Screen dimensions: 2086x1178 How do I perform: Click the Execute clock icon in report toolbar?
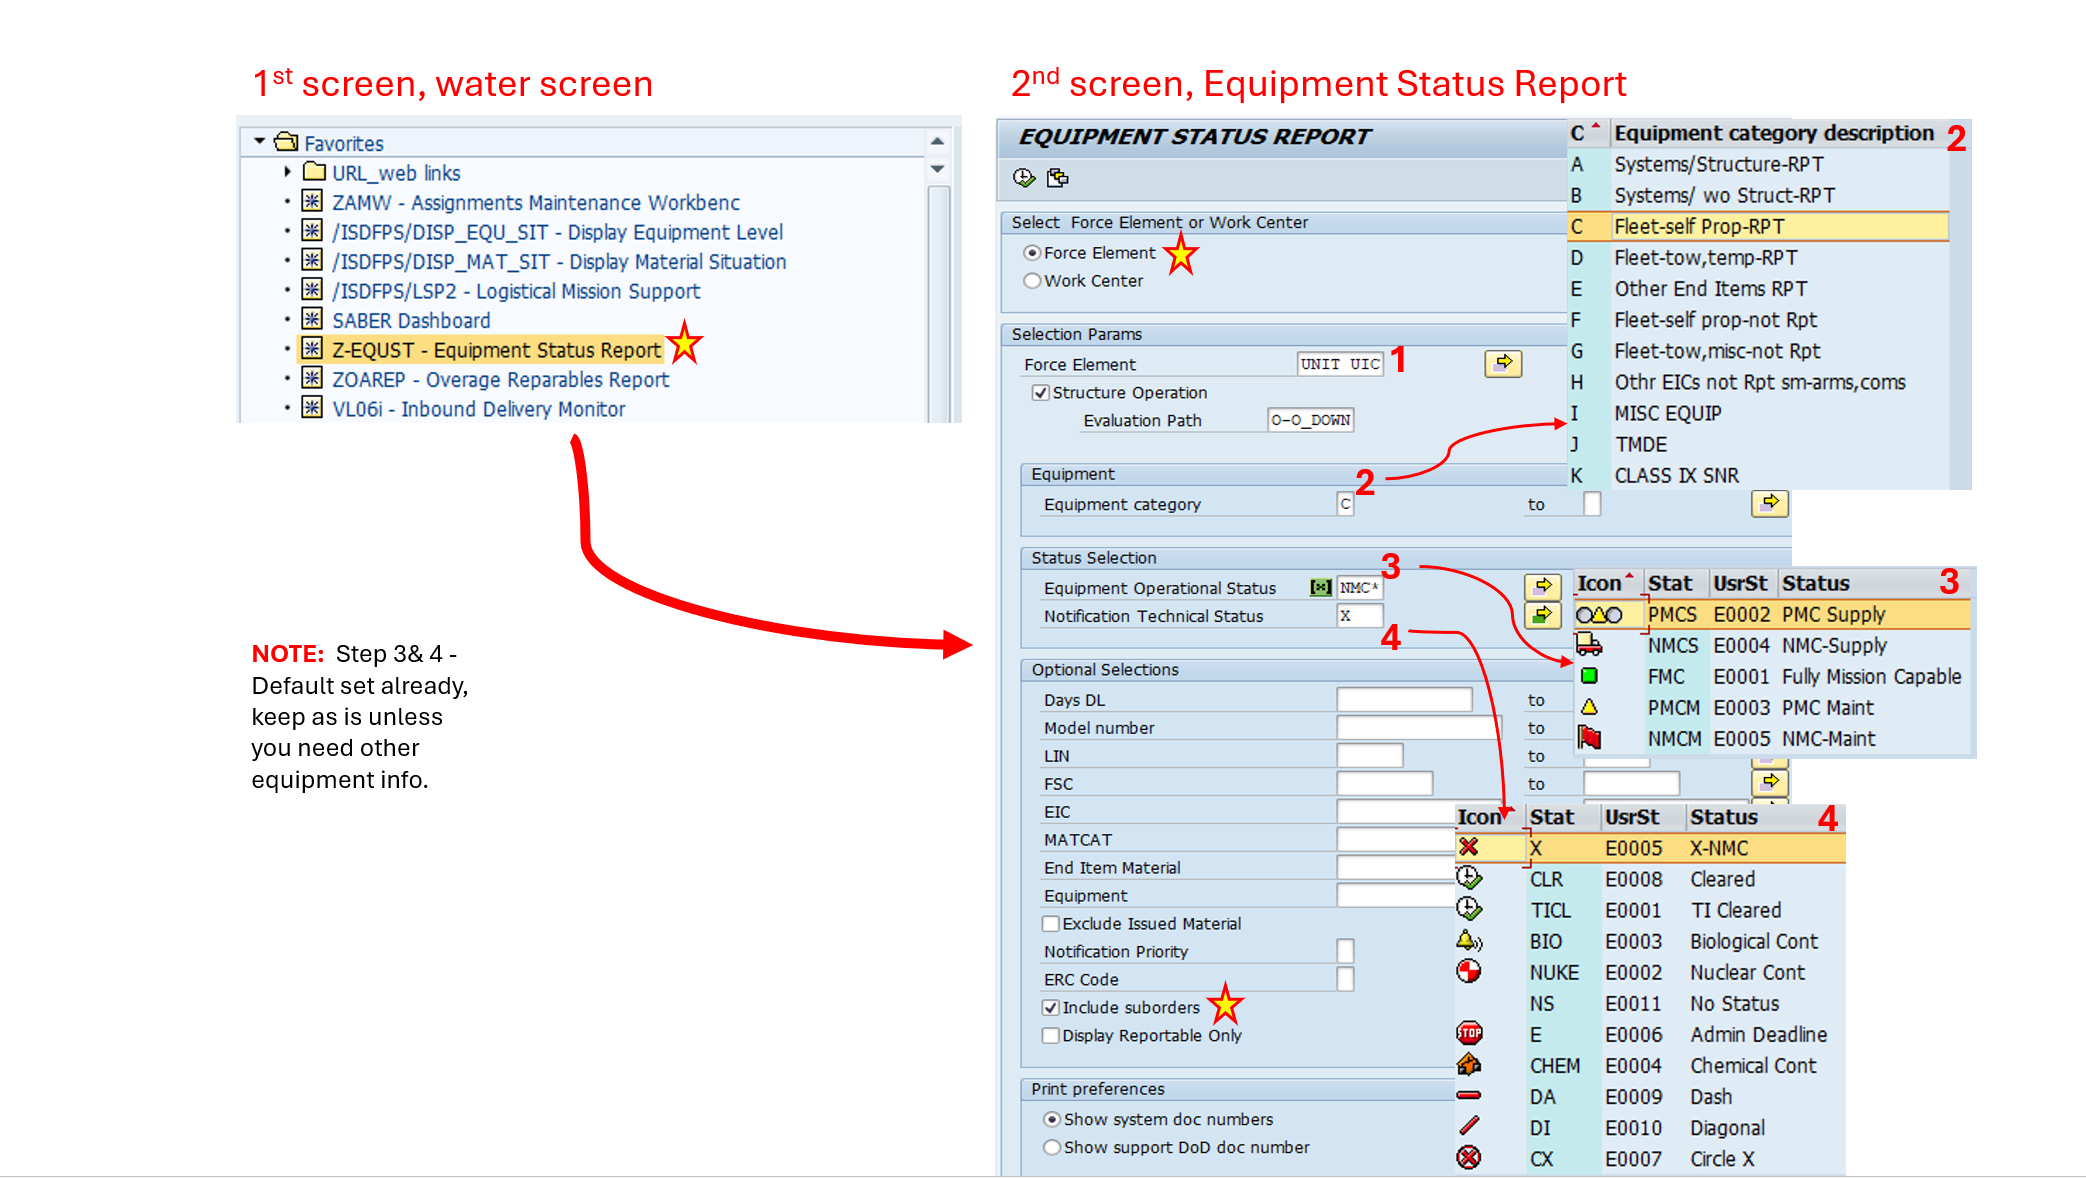click(x=1023, y=178)
